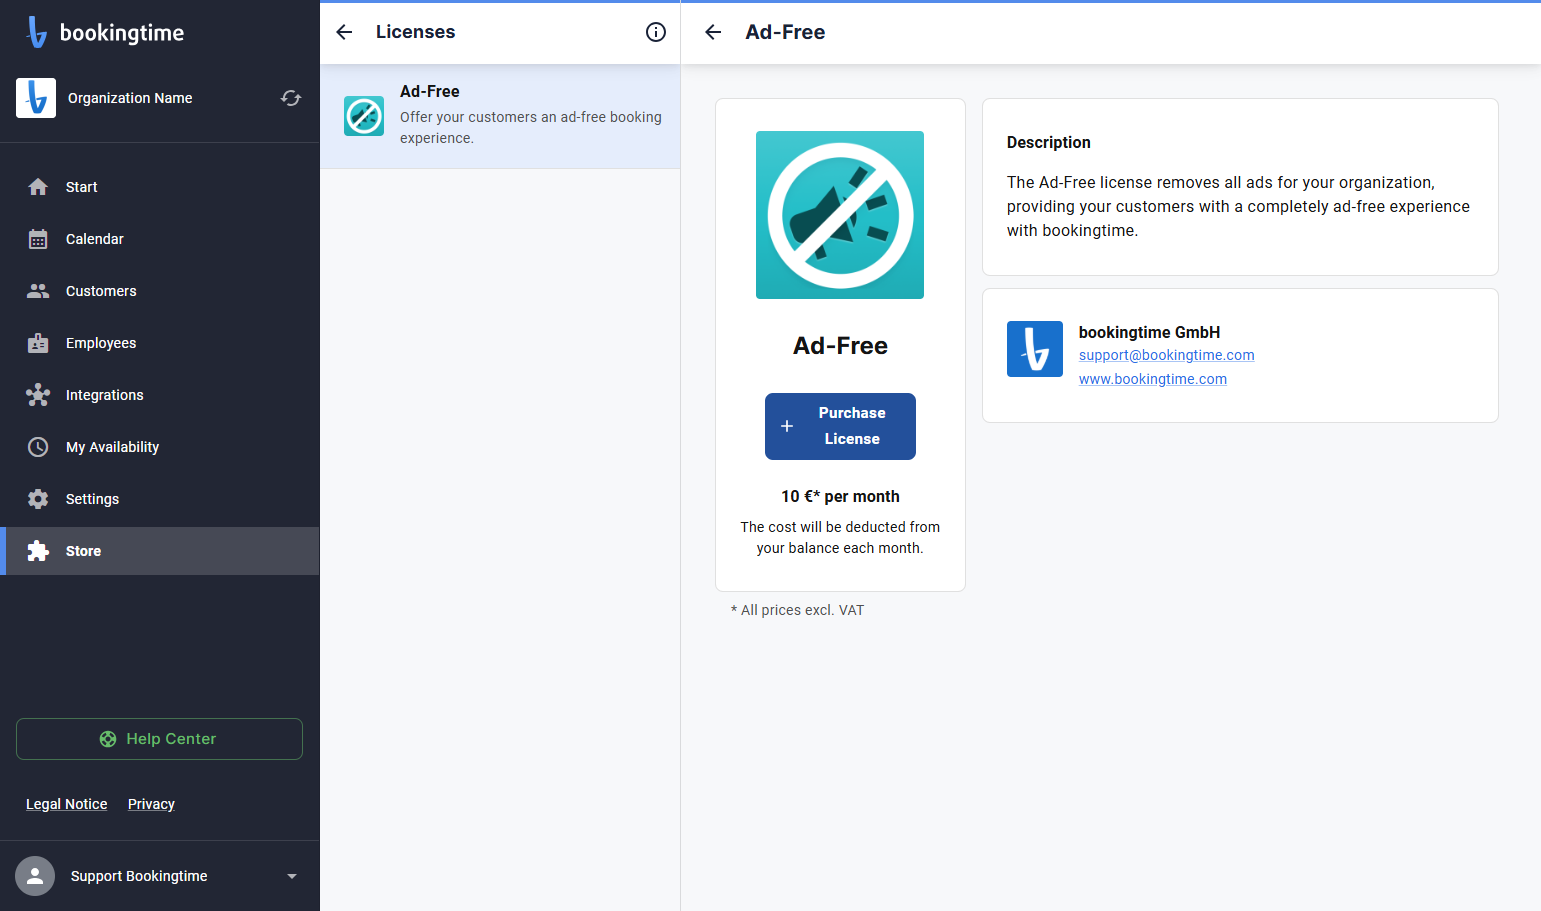This screenshot has width=1541, height=911.
Task: Click the Support Bookingtime user avatar
Action: pos(35,876)
